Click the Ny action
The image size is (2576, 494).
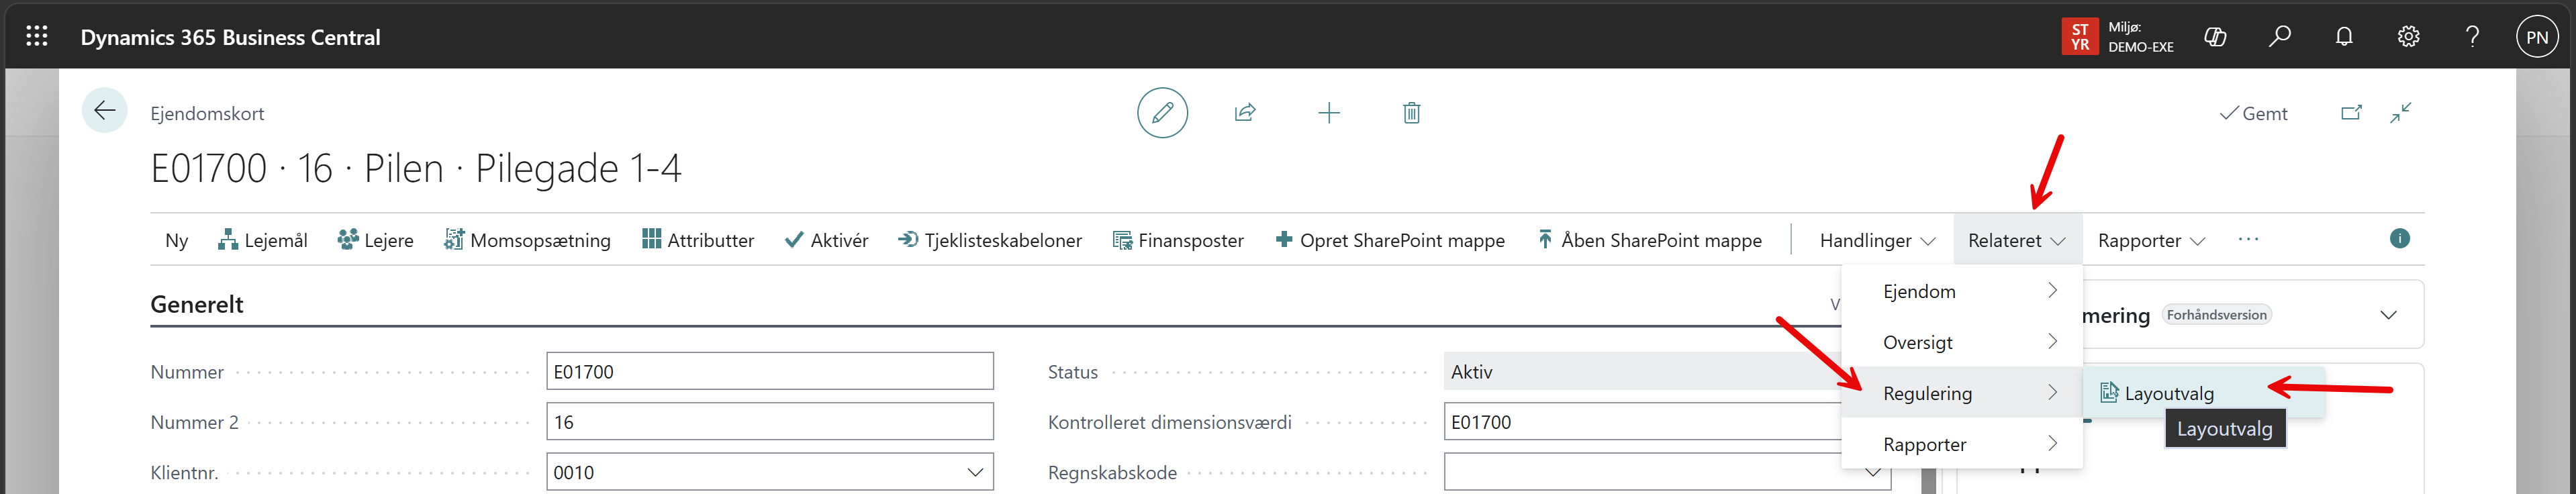pyautogui.click(x=177, y=240)
